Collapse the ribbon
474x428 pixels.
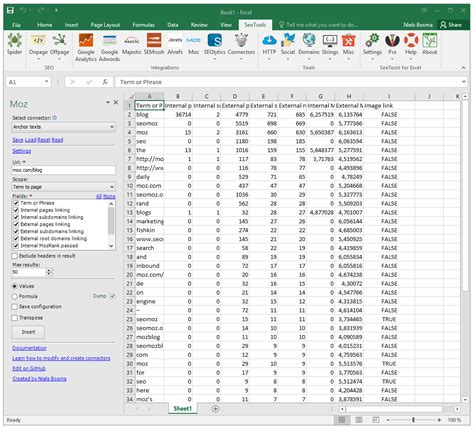point(463,68)
